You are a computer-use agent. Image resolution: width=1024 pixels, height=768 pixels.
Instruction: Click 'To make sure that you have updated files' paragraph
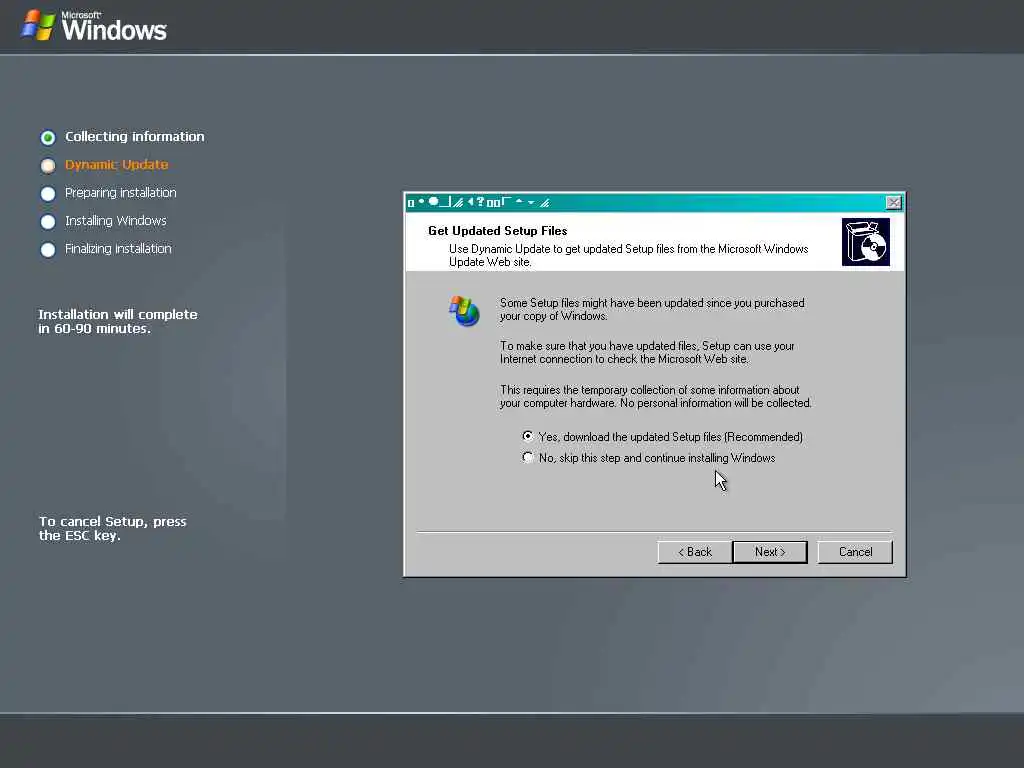[647, 353]
